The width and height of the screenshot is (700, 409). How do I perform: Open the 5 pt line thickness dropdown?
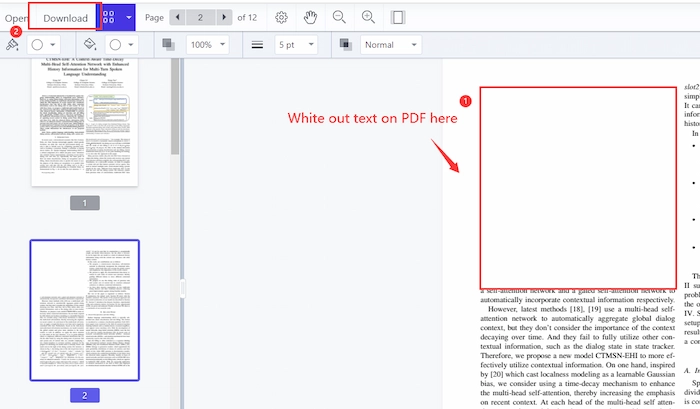point(295,45)
